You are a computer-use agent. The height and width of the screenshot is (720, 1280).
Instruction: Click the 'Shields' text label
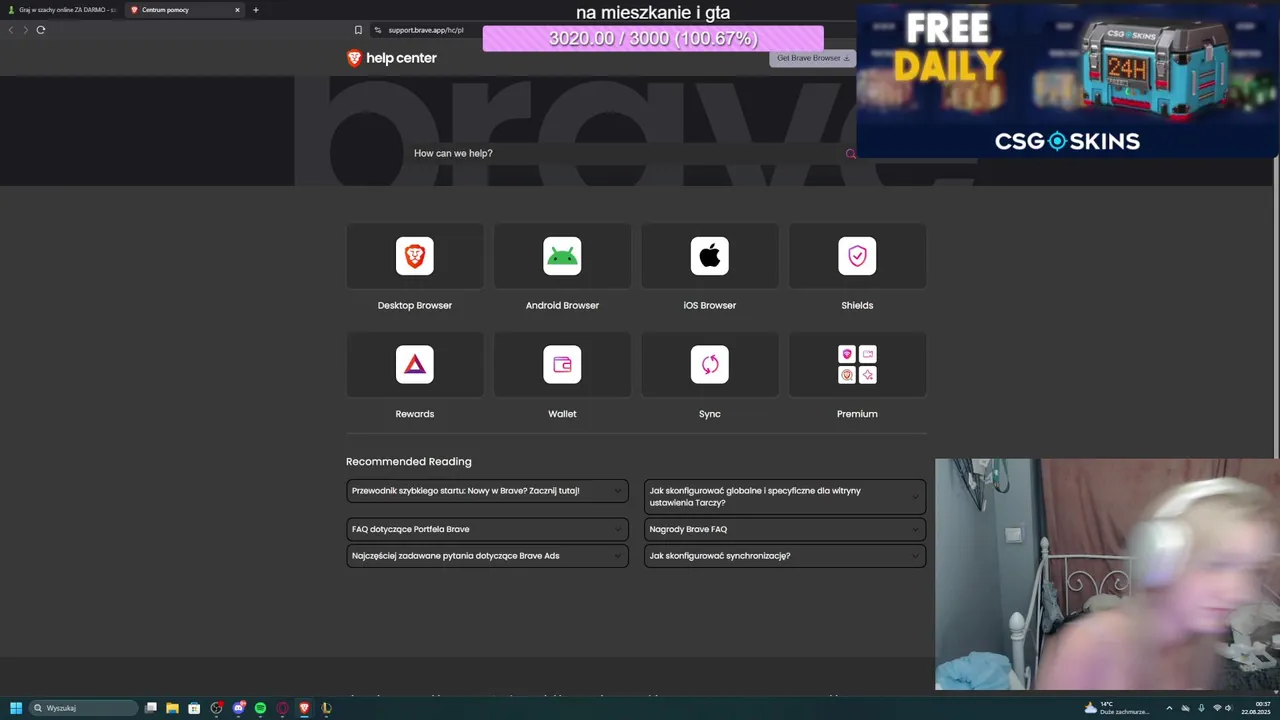click(857, 306)
